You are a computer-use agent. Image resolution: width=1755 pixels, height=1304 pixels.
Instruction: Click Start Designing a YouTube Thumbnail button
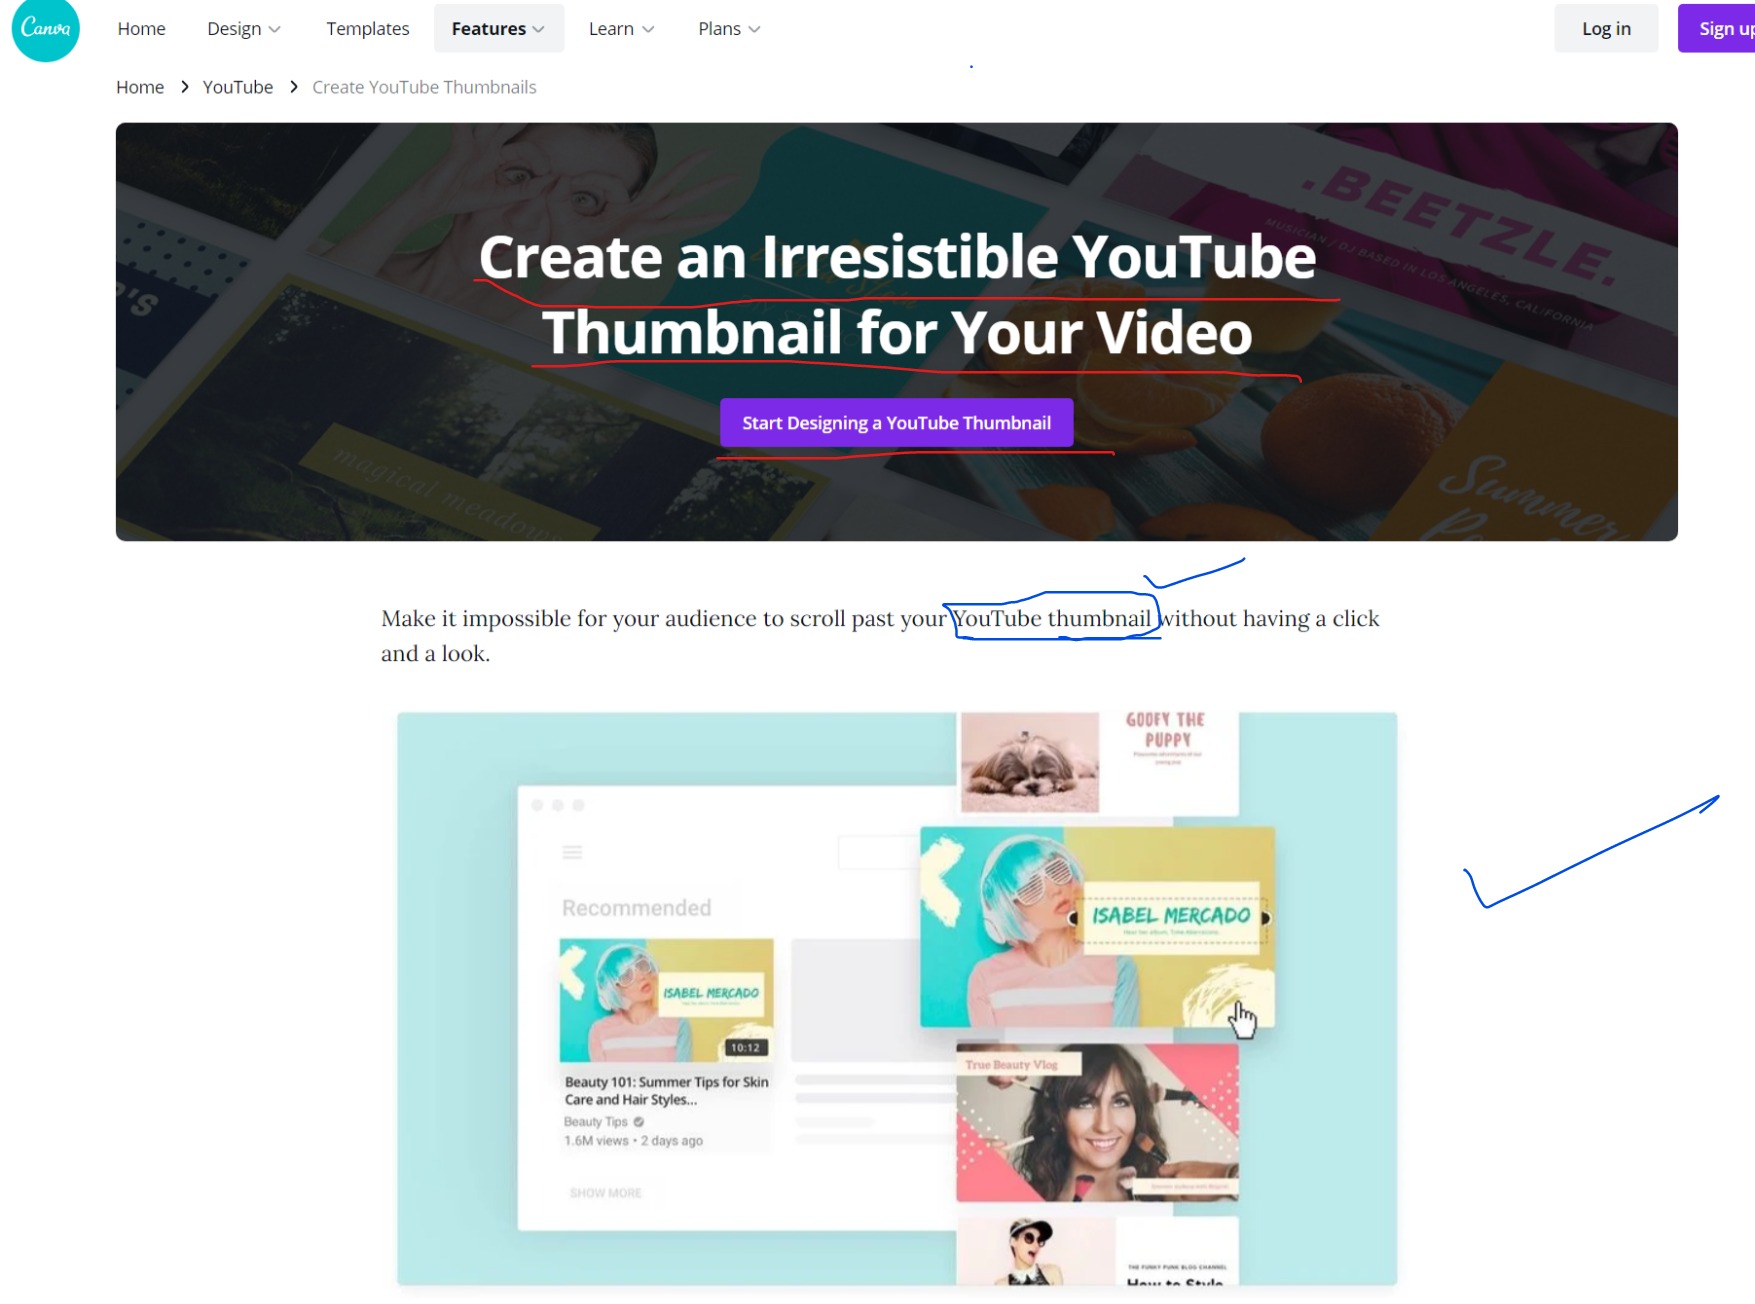[x=896, y=423]
